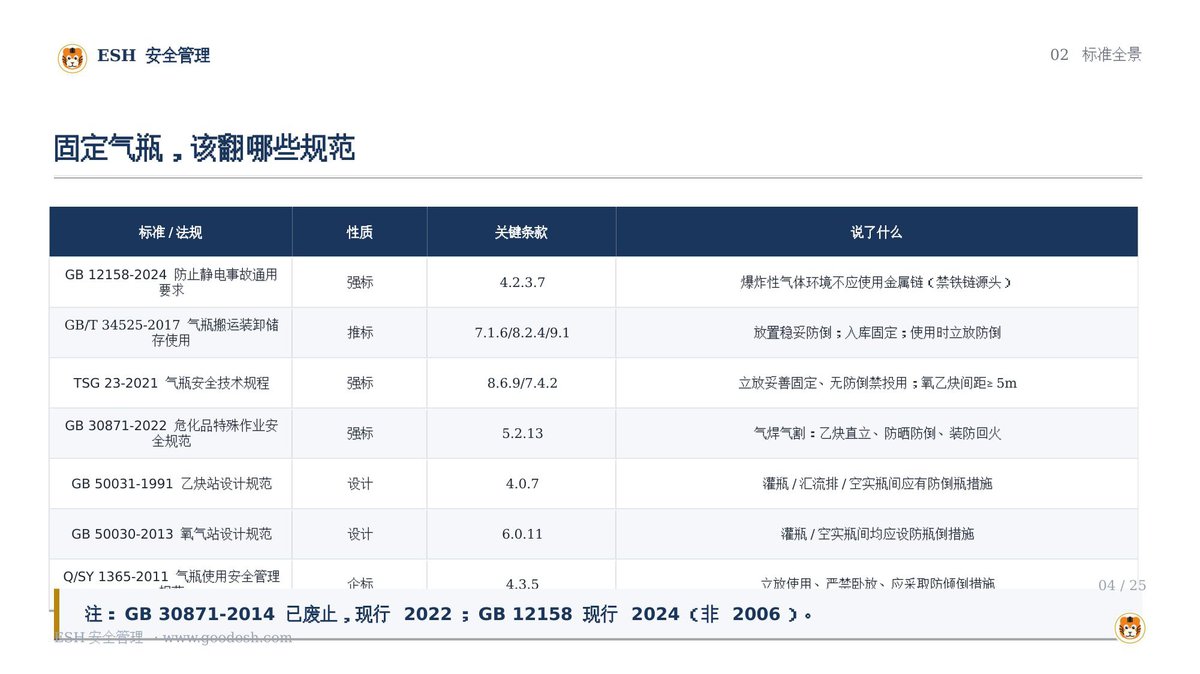Click description '放置稳妥防倒；入库固定；使用时立放防倒'
Viewport: 1200px width, 674px height.
[x=877, y=333]
